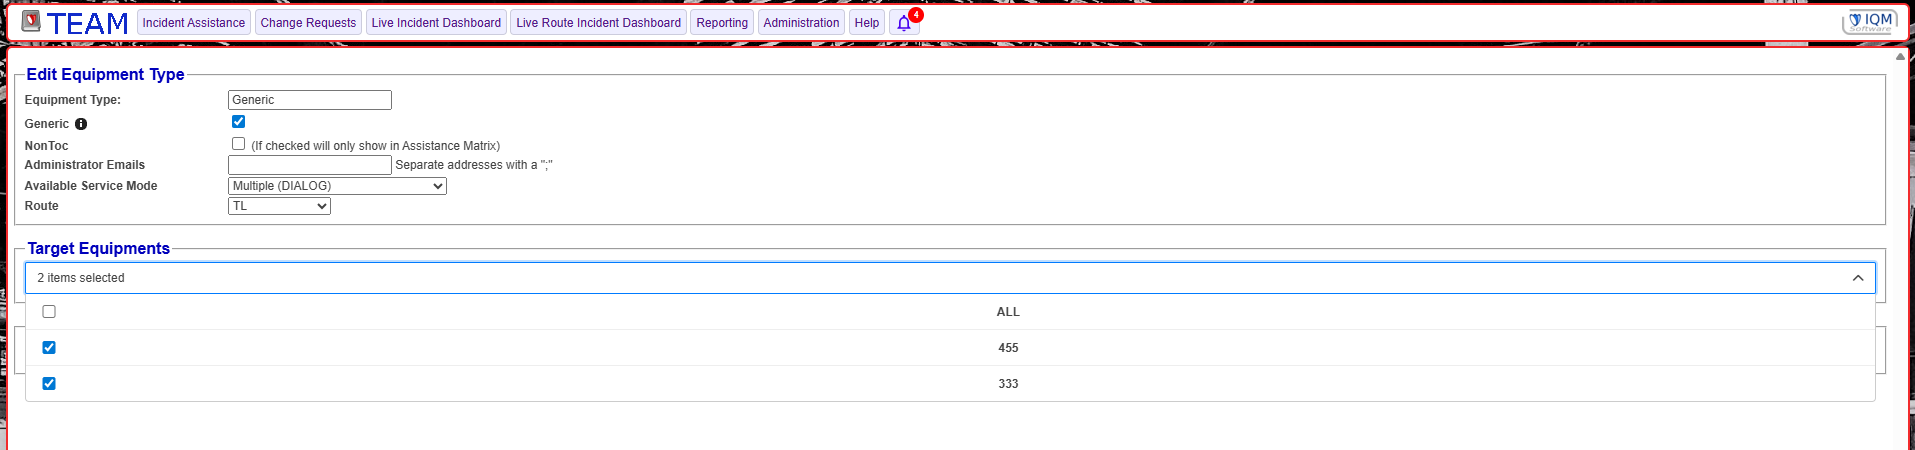Viewport: 1915px width, 450px height.
Task: Deselect the 333 equipment checkbox
Action: point(49,384)
